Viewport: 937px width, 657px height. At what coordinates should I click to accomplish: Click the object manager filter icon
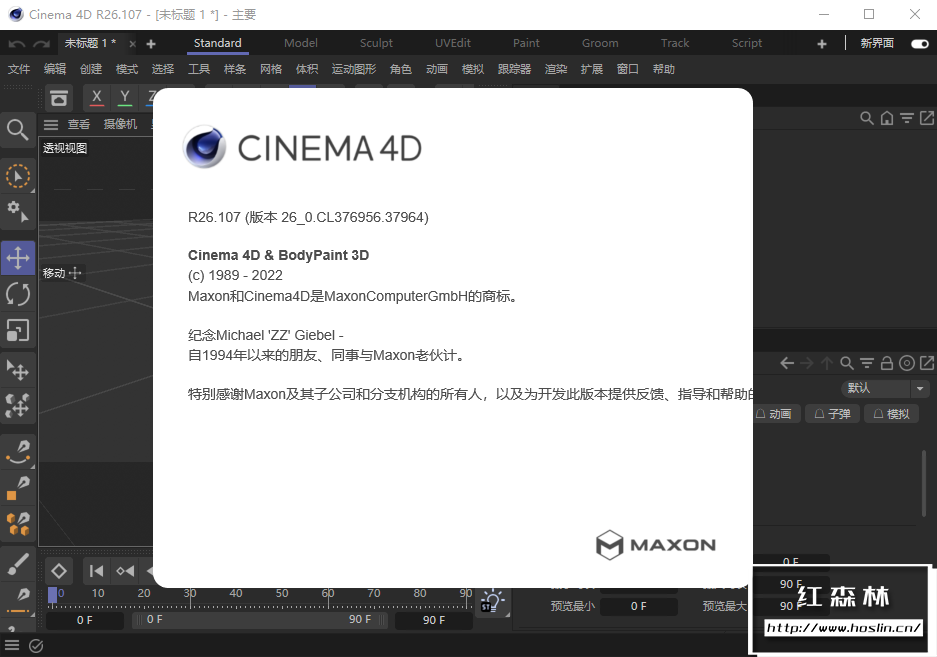[907, 118]
